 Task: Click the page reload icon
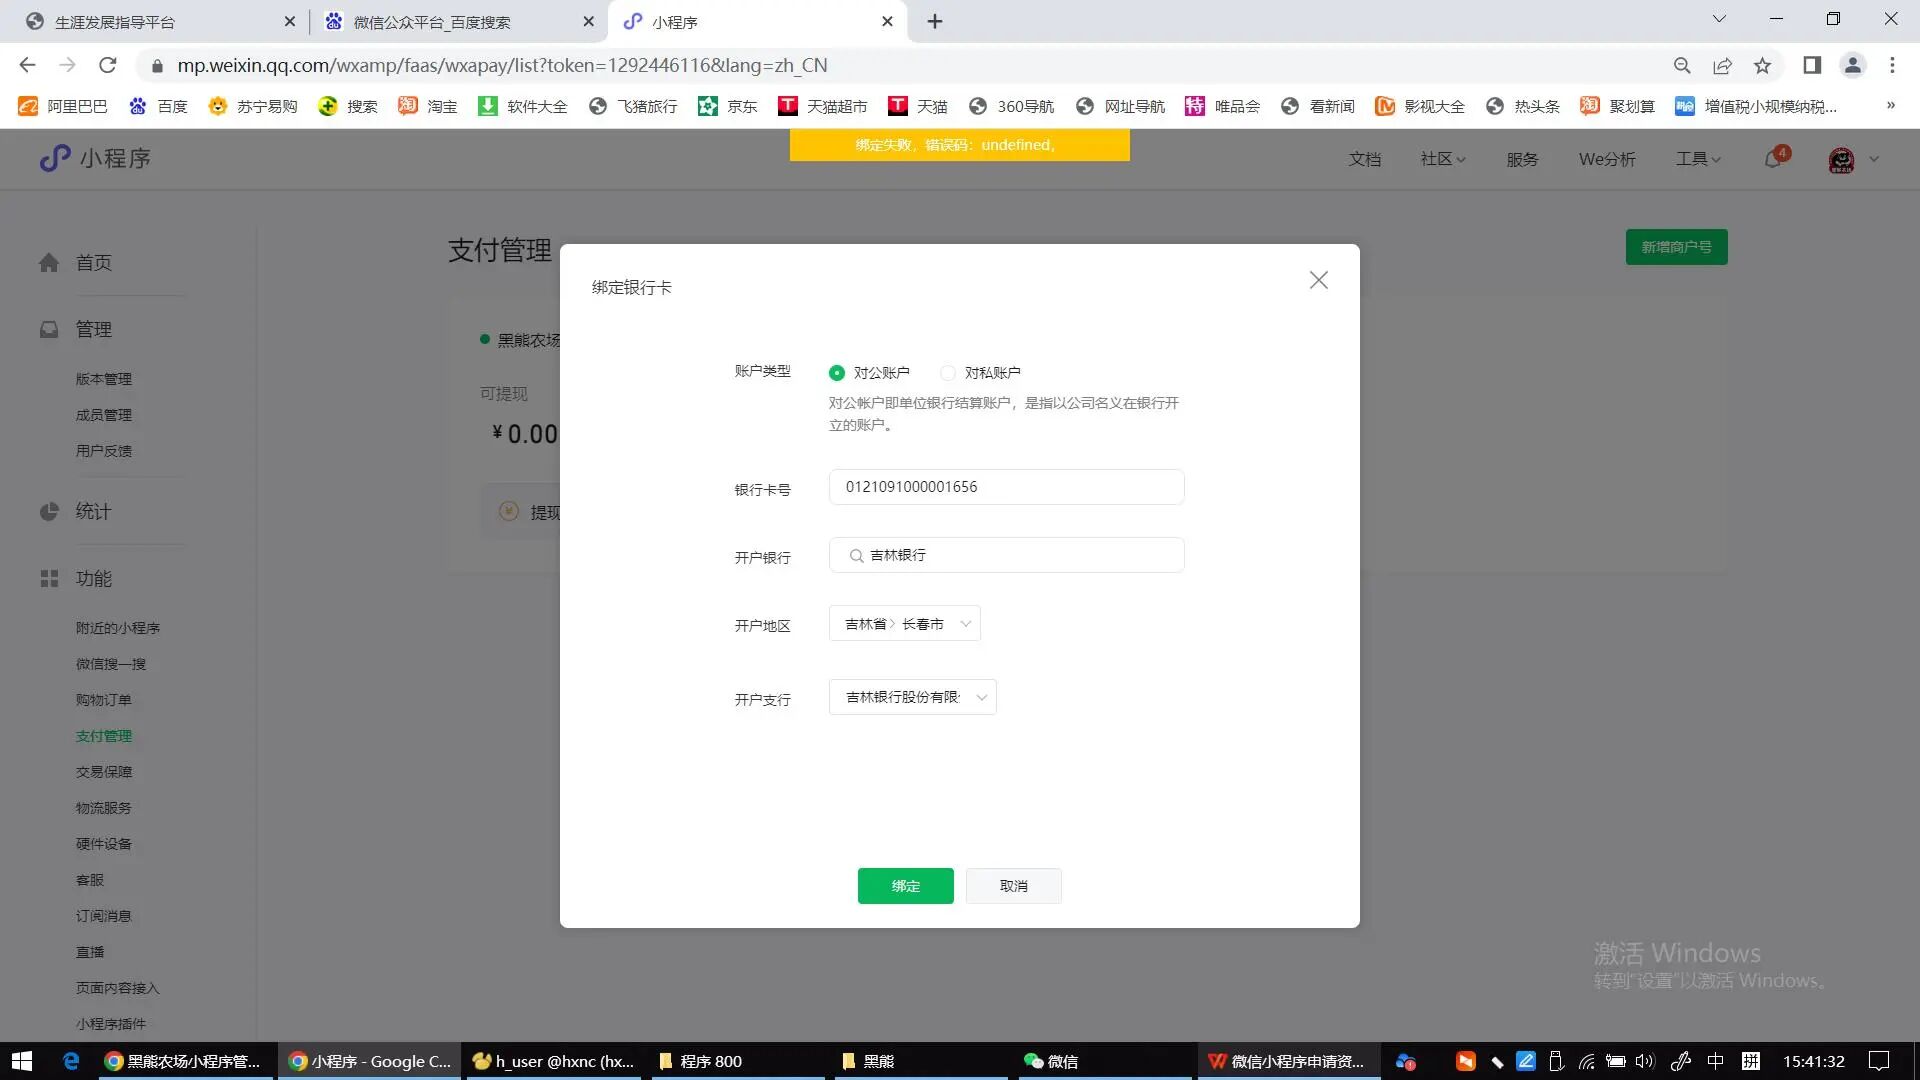tap(108, 66)
